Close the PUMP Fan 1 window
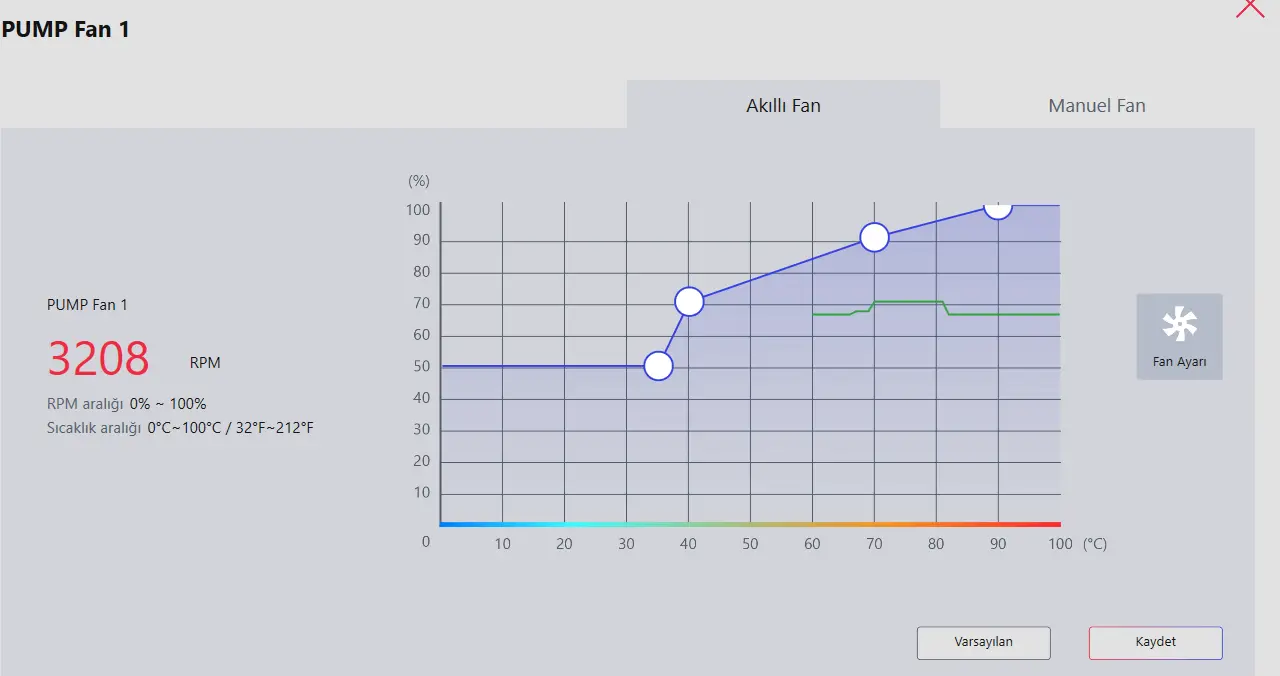 coord(1250,6)
